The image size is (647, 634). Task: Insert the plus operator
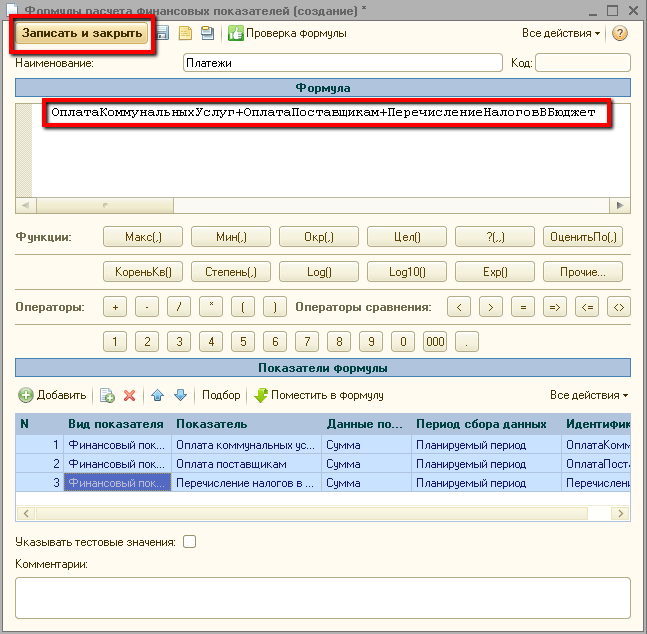[116, 307]
